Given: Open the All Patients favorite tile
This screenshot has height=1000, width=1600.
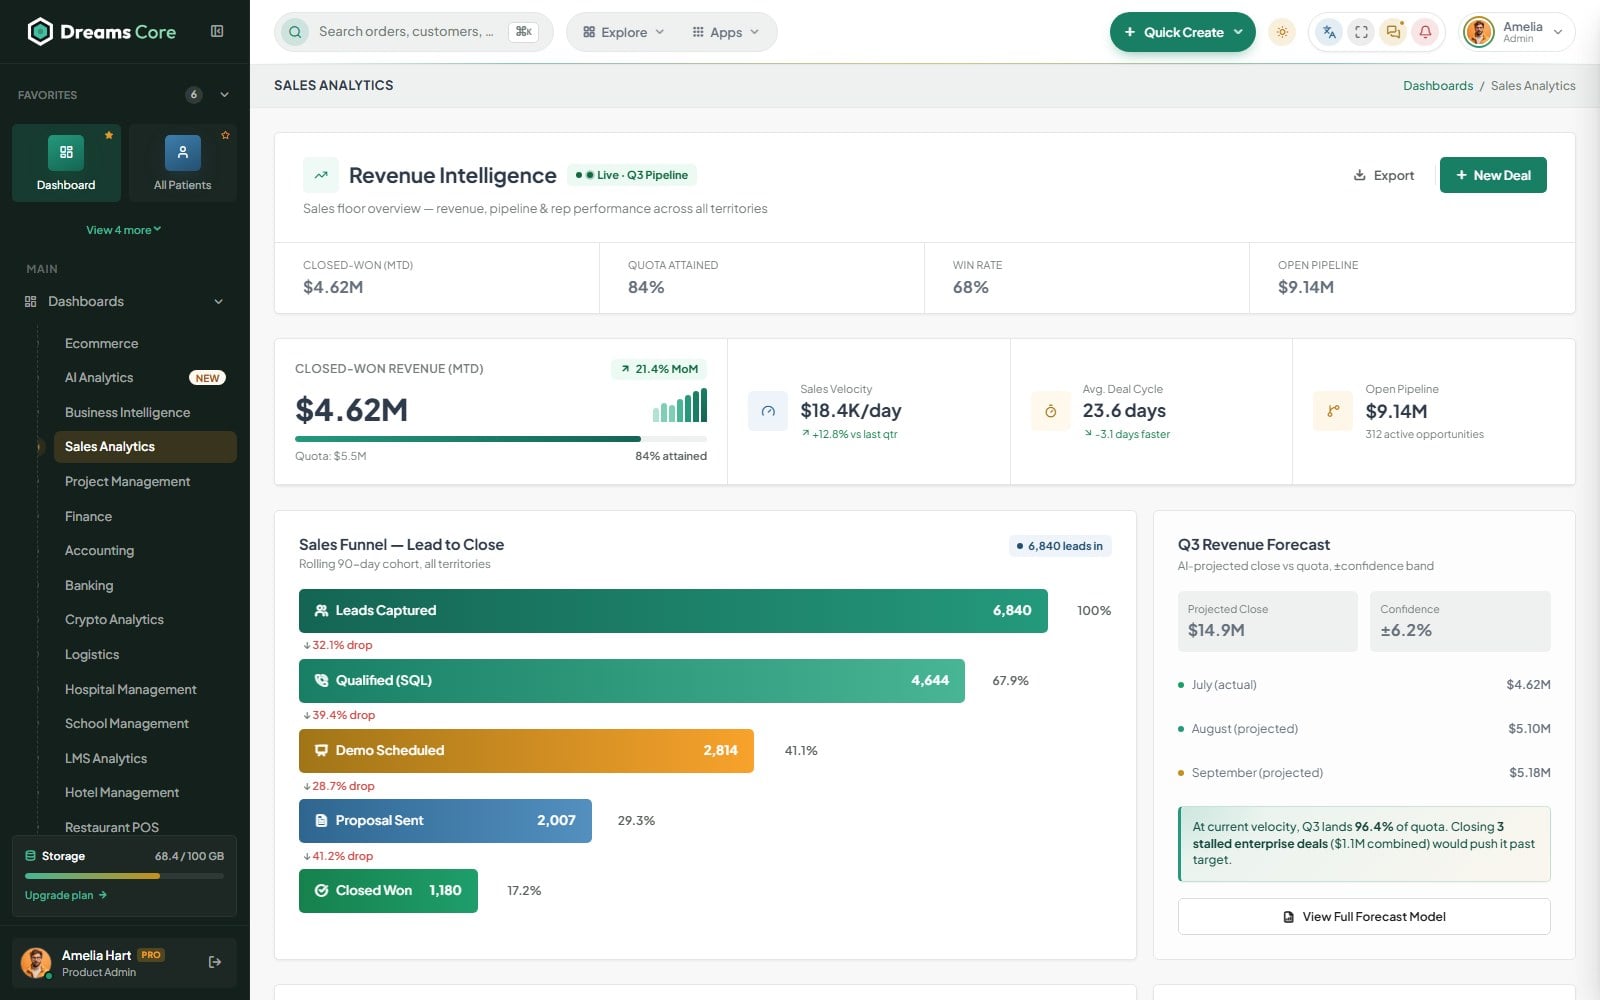Looking at the screenshot, I should click(183, 163).
